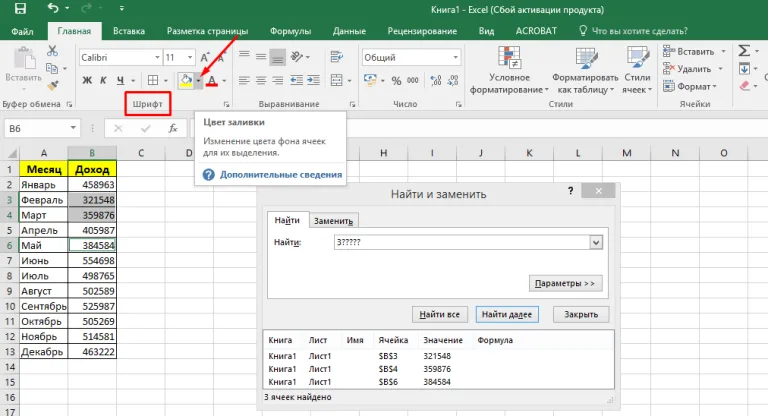Click the Copy icon in clipboard group
This screenshot has height=416, width=768.
tap(51, 68)
